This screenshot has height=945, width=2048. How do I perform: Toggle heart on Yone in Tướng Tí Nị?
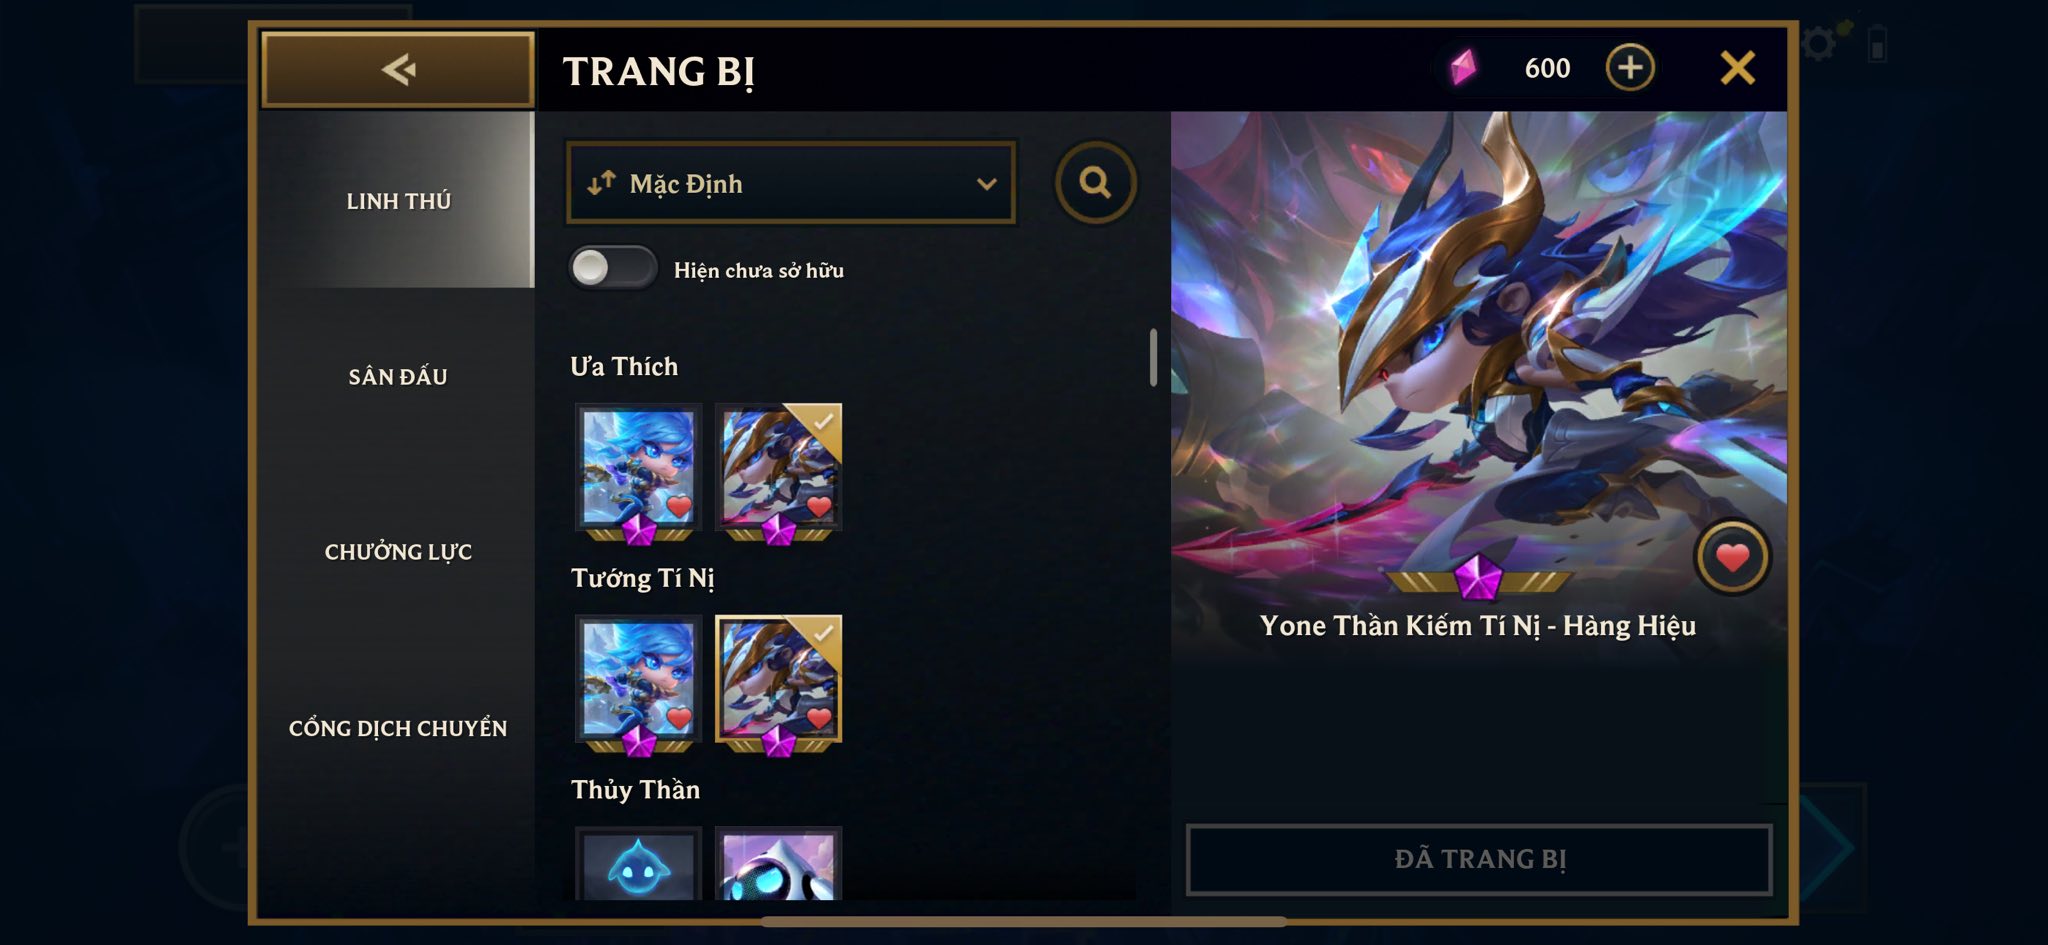819,717
